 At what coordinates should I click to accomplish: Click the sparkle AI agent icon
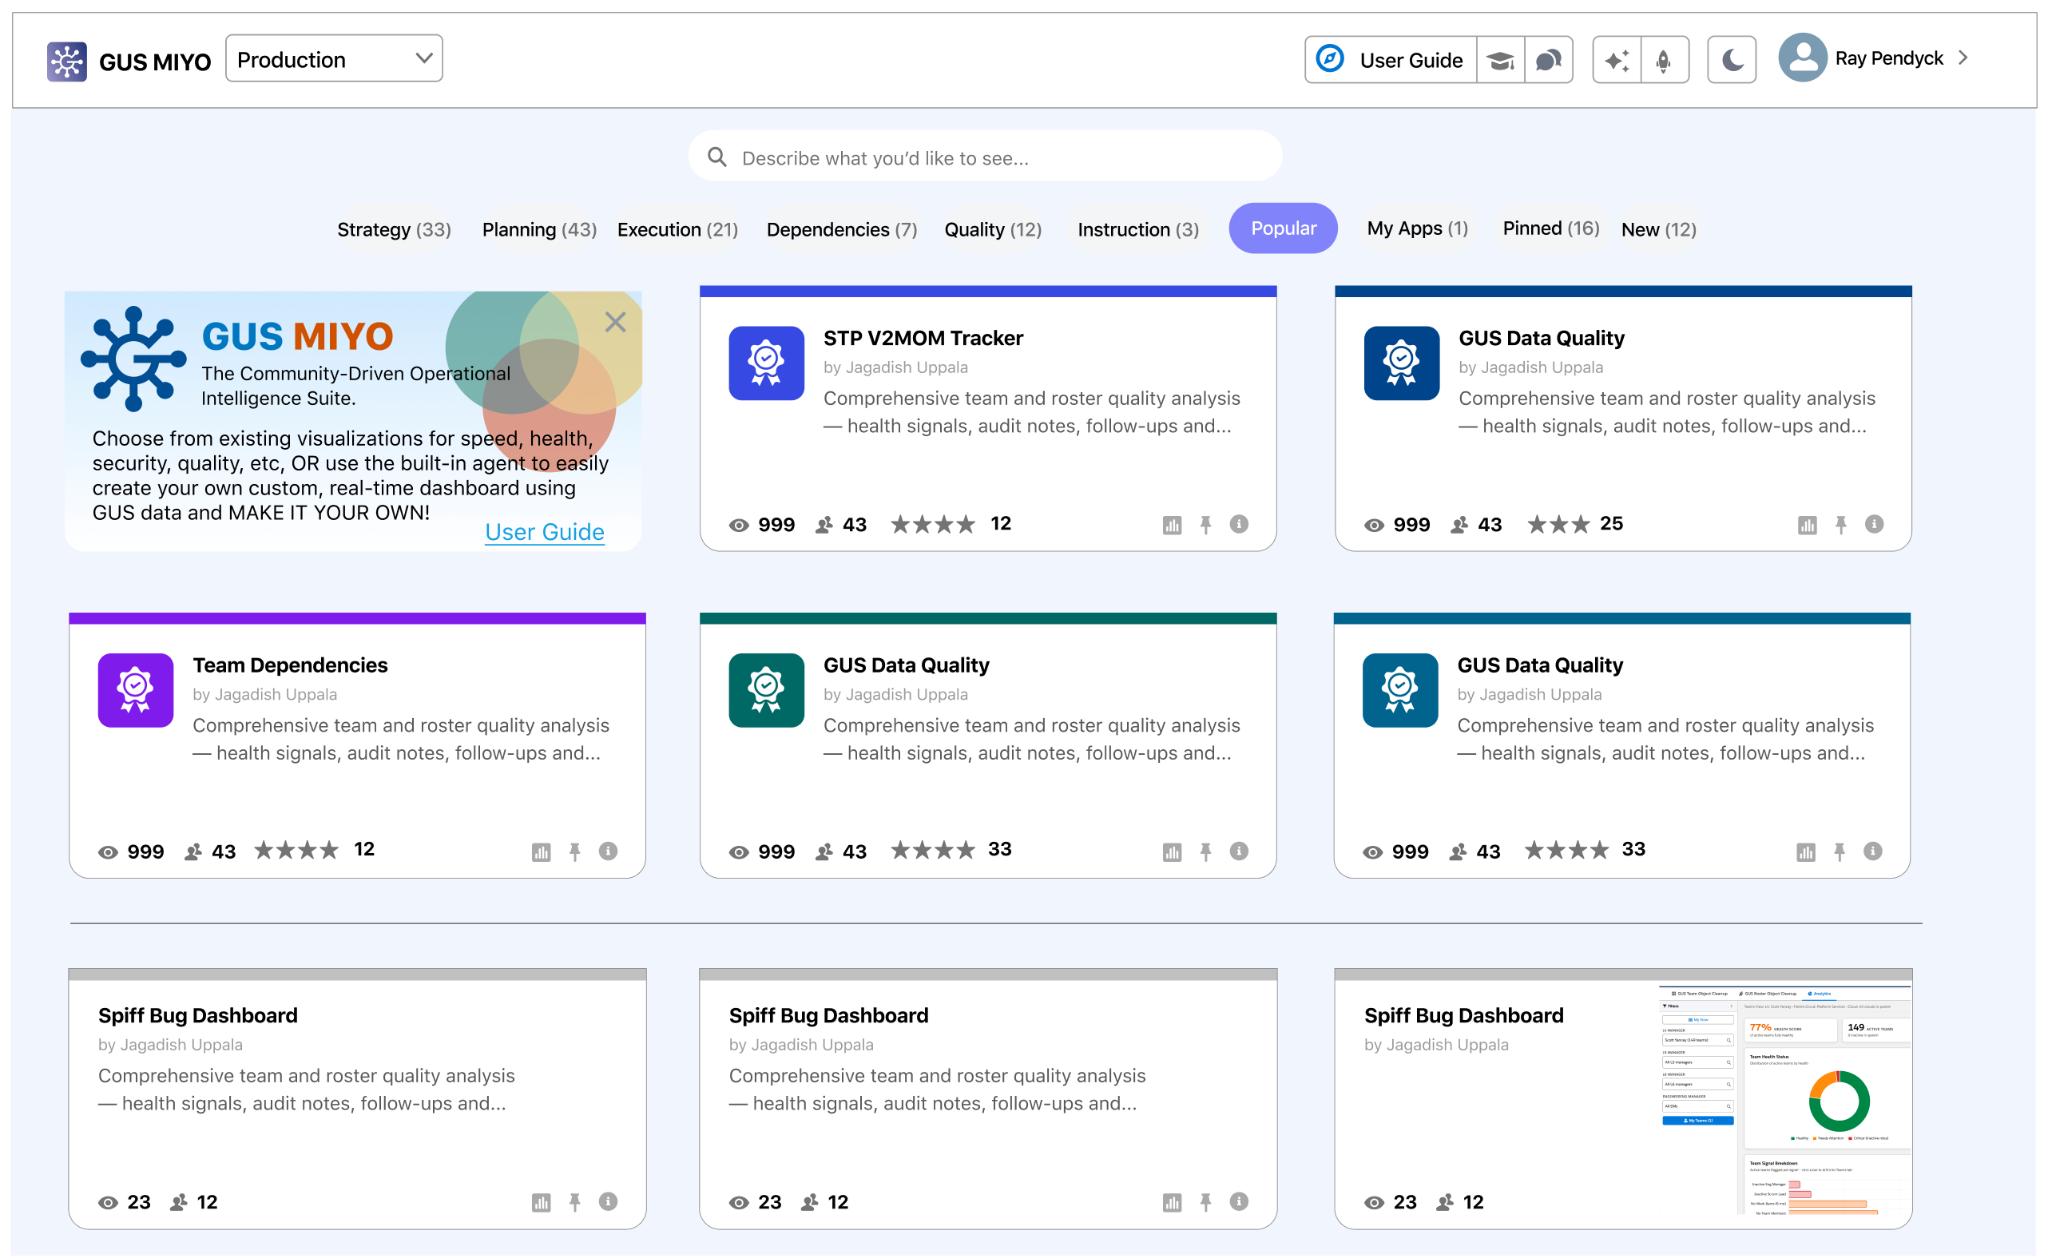[1616, 60]
